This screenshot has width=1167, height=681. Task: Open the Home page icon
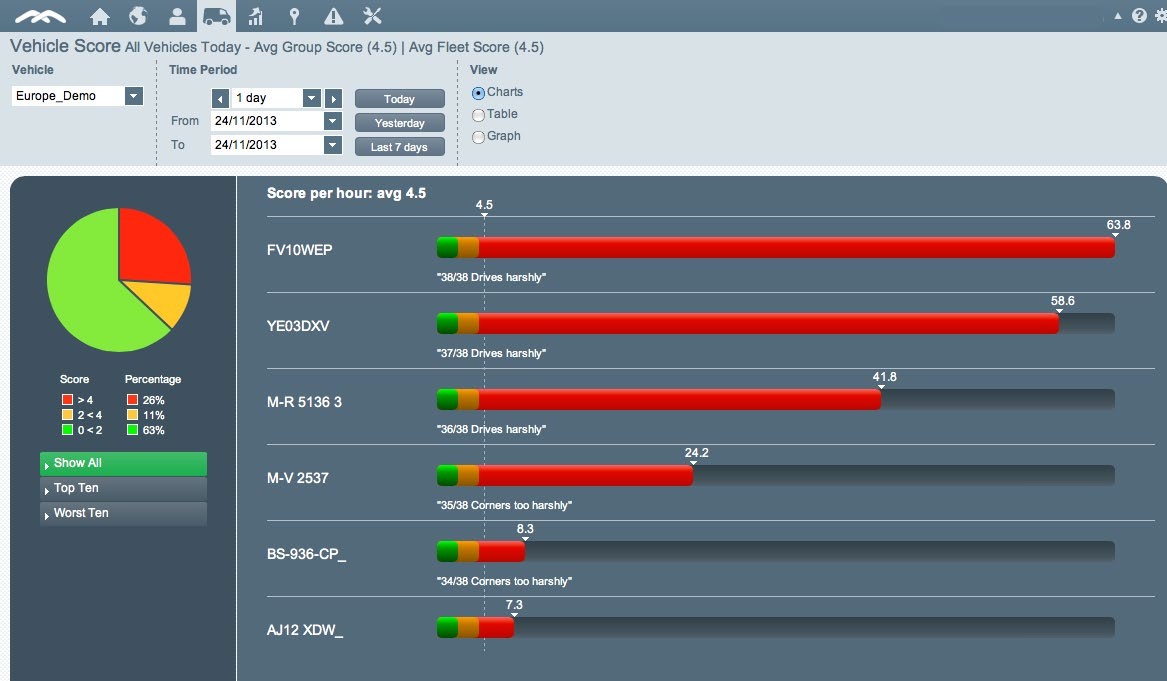[x=98, y=15]
